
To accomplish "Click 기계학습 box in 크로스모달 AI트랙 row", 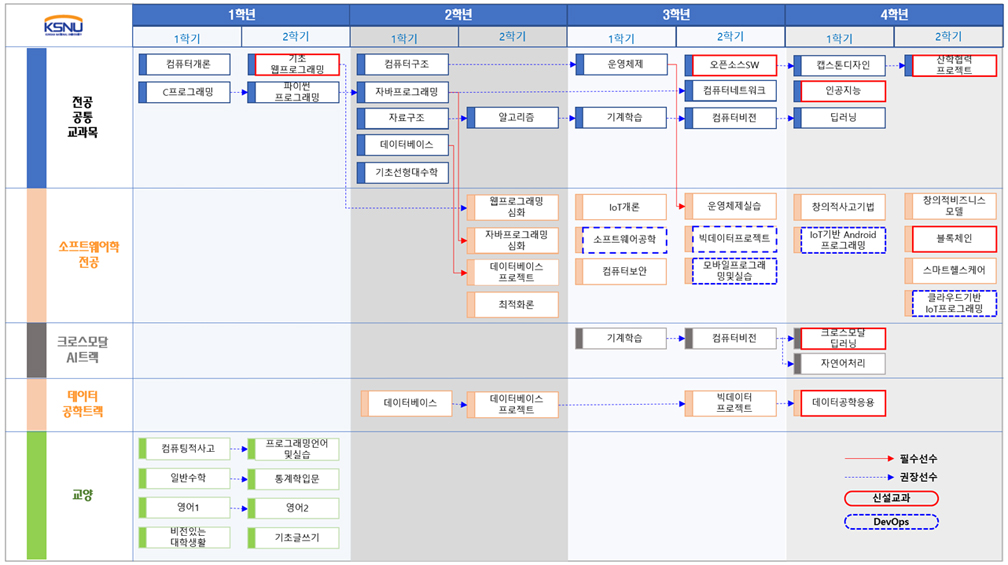I will click(x=621, y=338).
